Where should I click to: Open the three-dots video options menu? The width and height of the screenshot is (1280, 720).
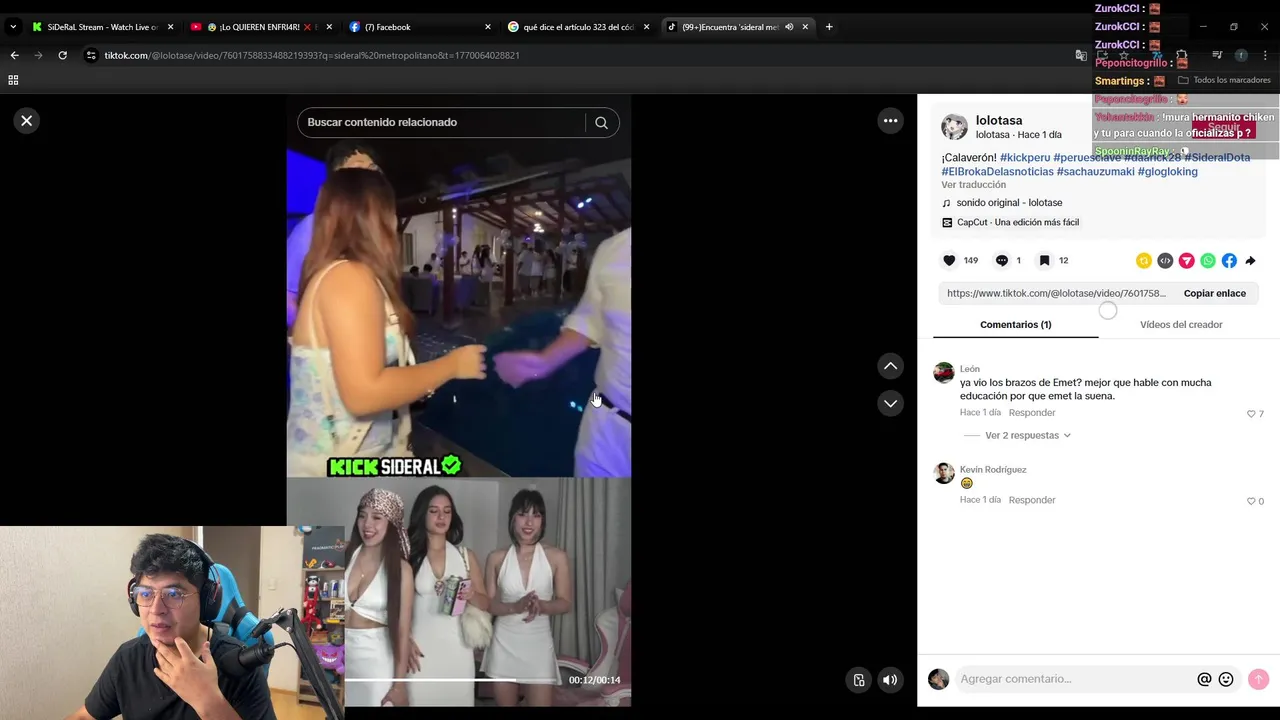click(x=890, y=121)
